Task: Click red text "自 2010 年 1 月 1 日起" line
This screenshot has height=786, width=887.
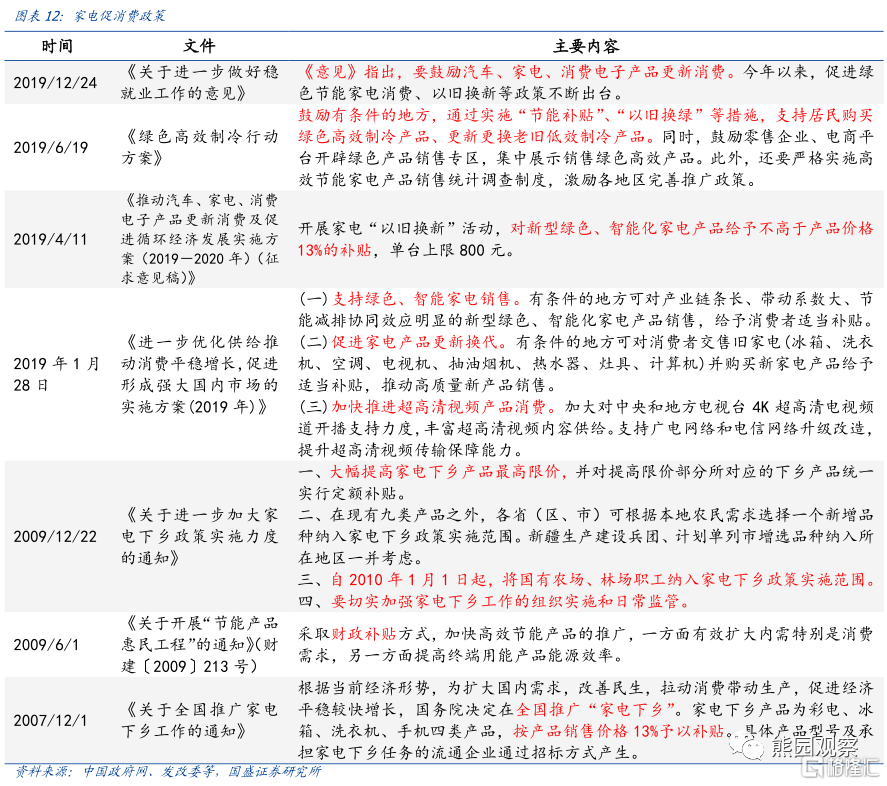Action: [x=602, y=579]
